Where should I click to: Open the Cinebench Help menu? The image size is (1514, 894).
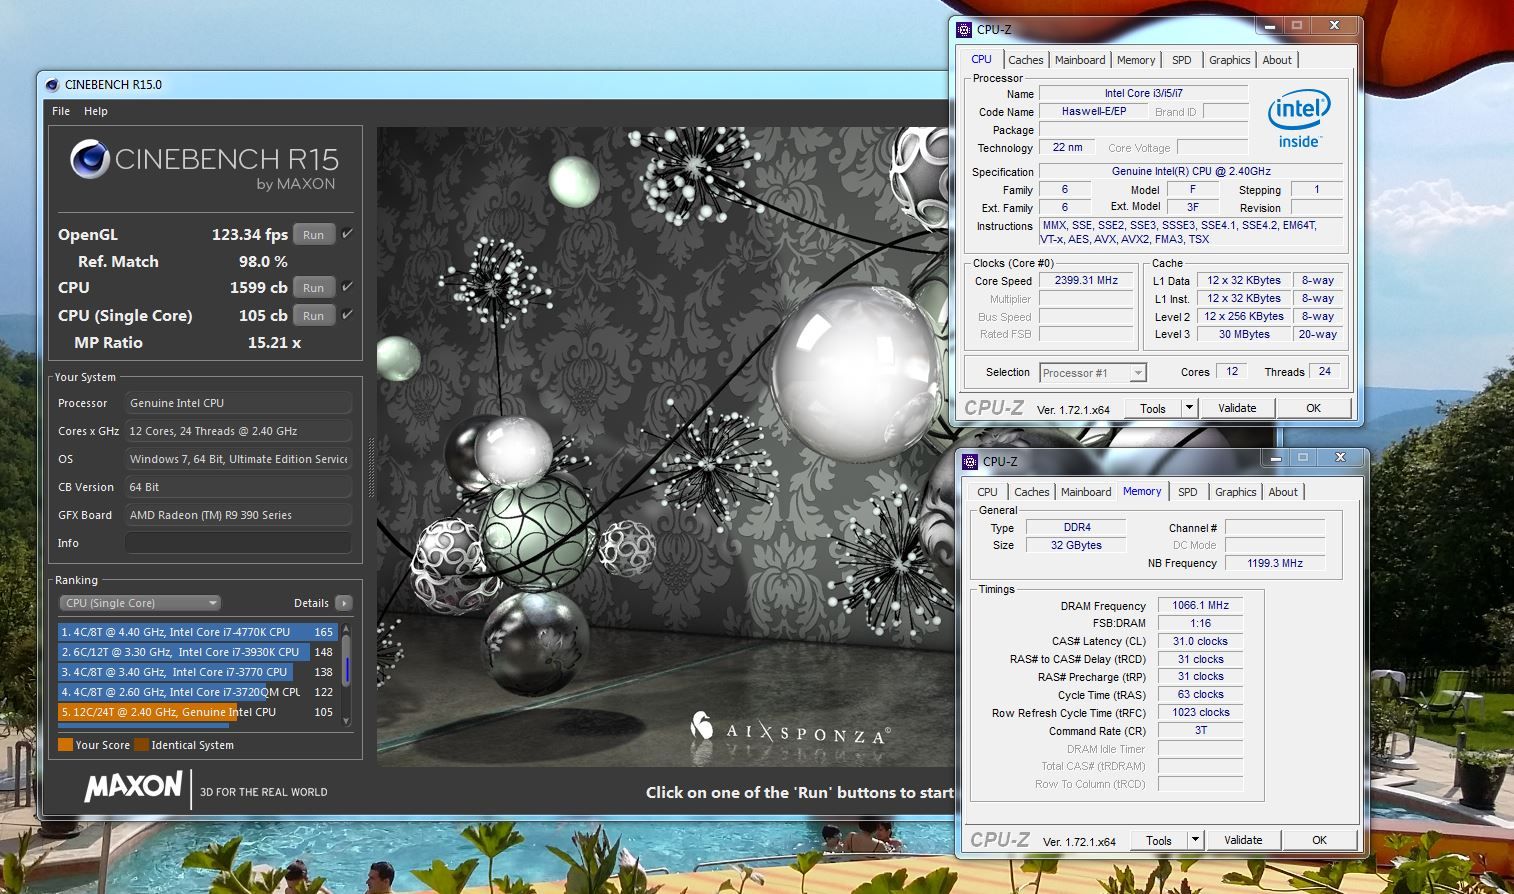(x=96, y=111)
